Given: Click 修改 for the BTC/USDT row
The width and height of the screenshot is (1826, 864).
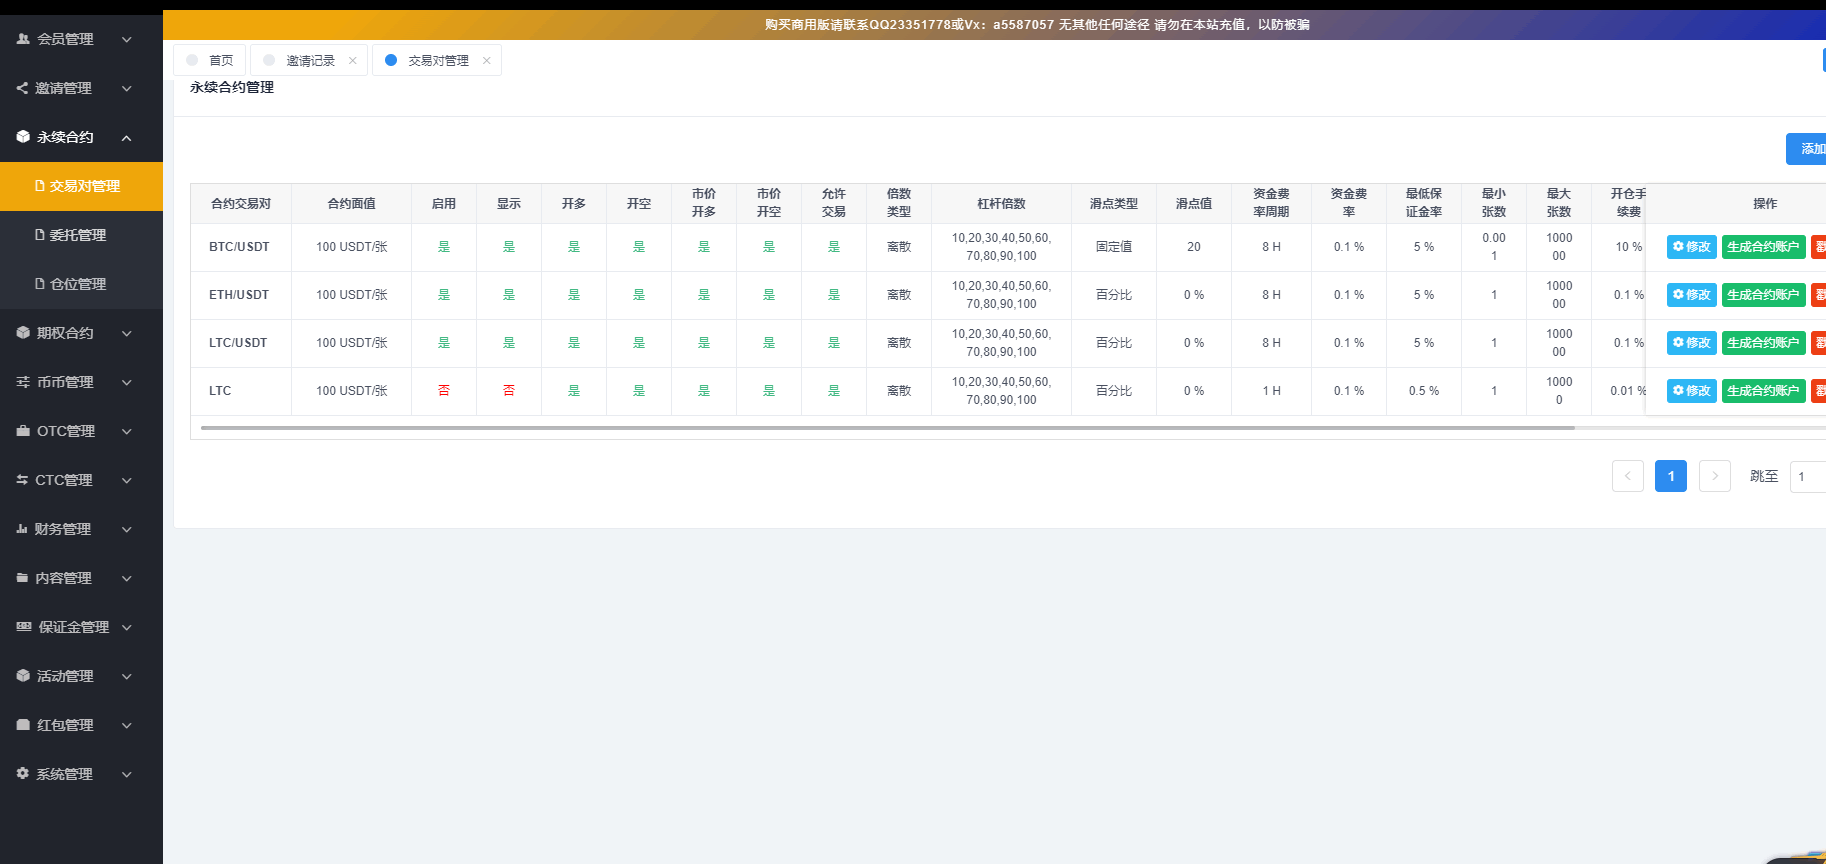Looking at the screenshot, I should pos(1691,247).
